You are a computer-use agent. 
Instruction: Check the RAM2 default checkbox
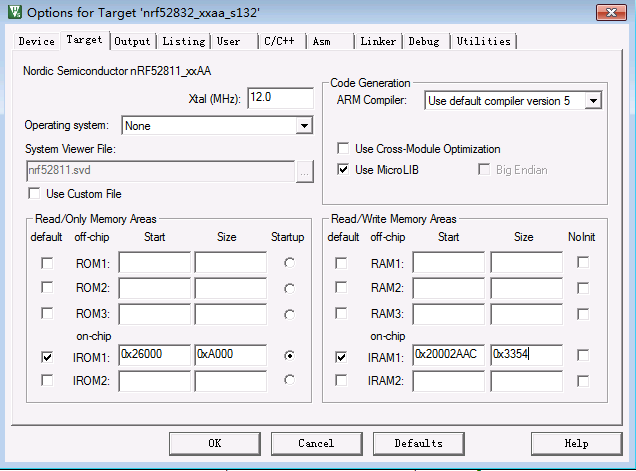(x=341, y=288)
